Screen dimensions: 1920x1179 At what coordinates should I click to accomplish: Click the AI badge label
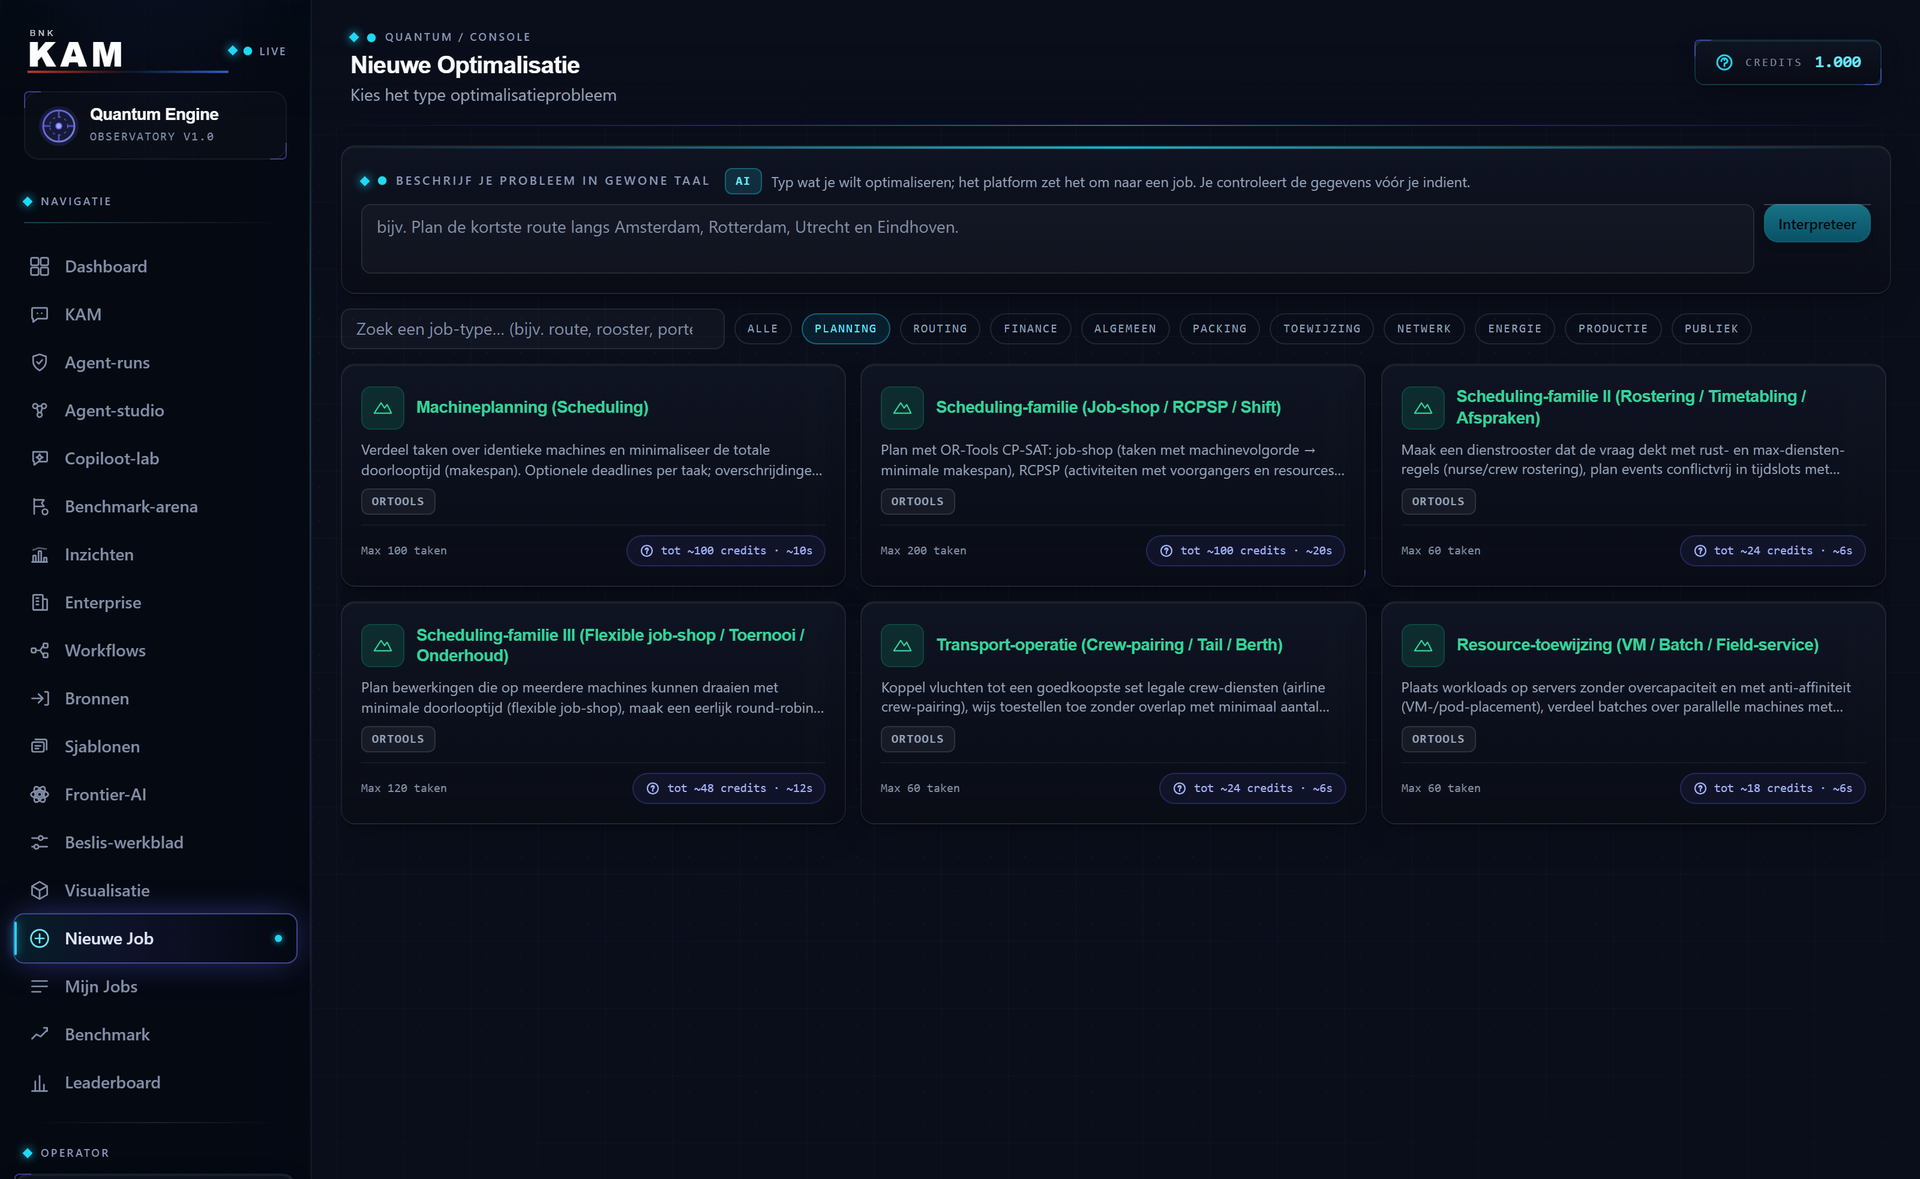[x=742, y=181]
